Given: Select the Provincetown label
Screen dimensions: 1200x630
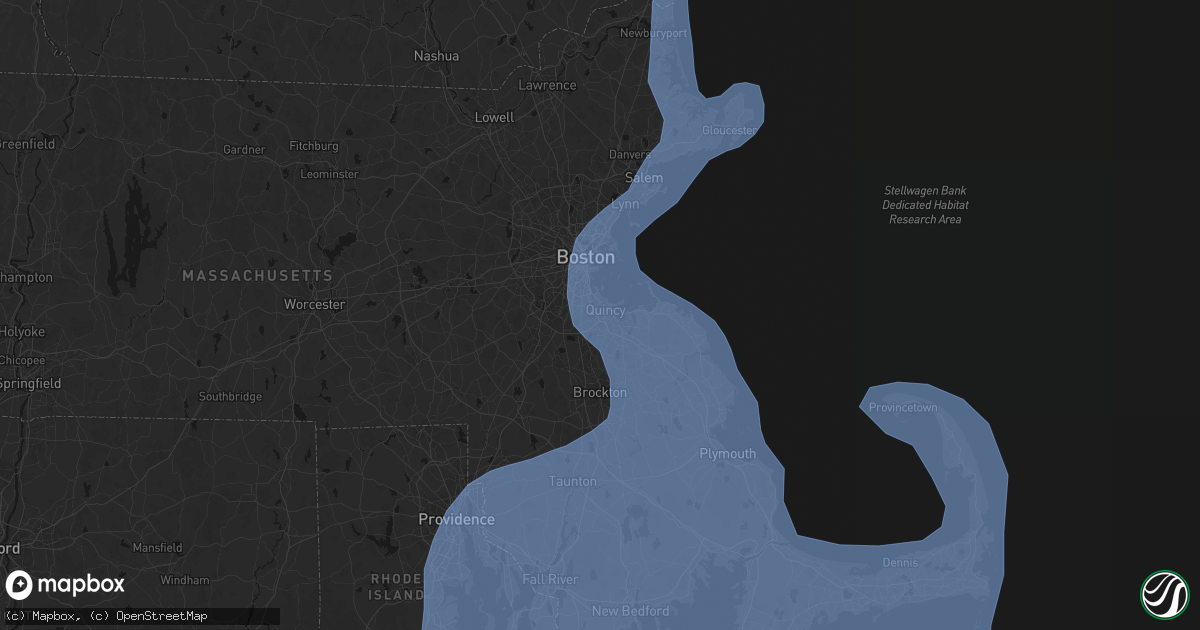Looking at the screenshot, I should coord(903,408).
